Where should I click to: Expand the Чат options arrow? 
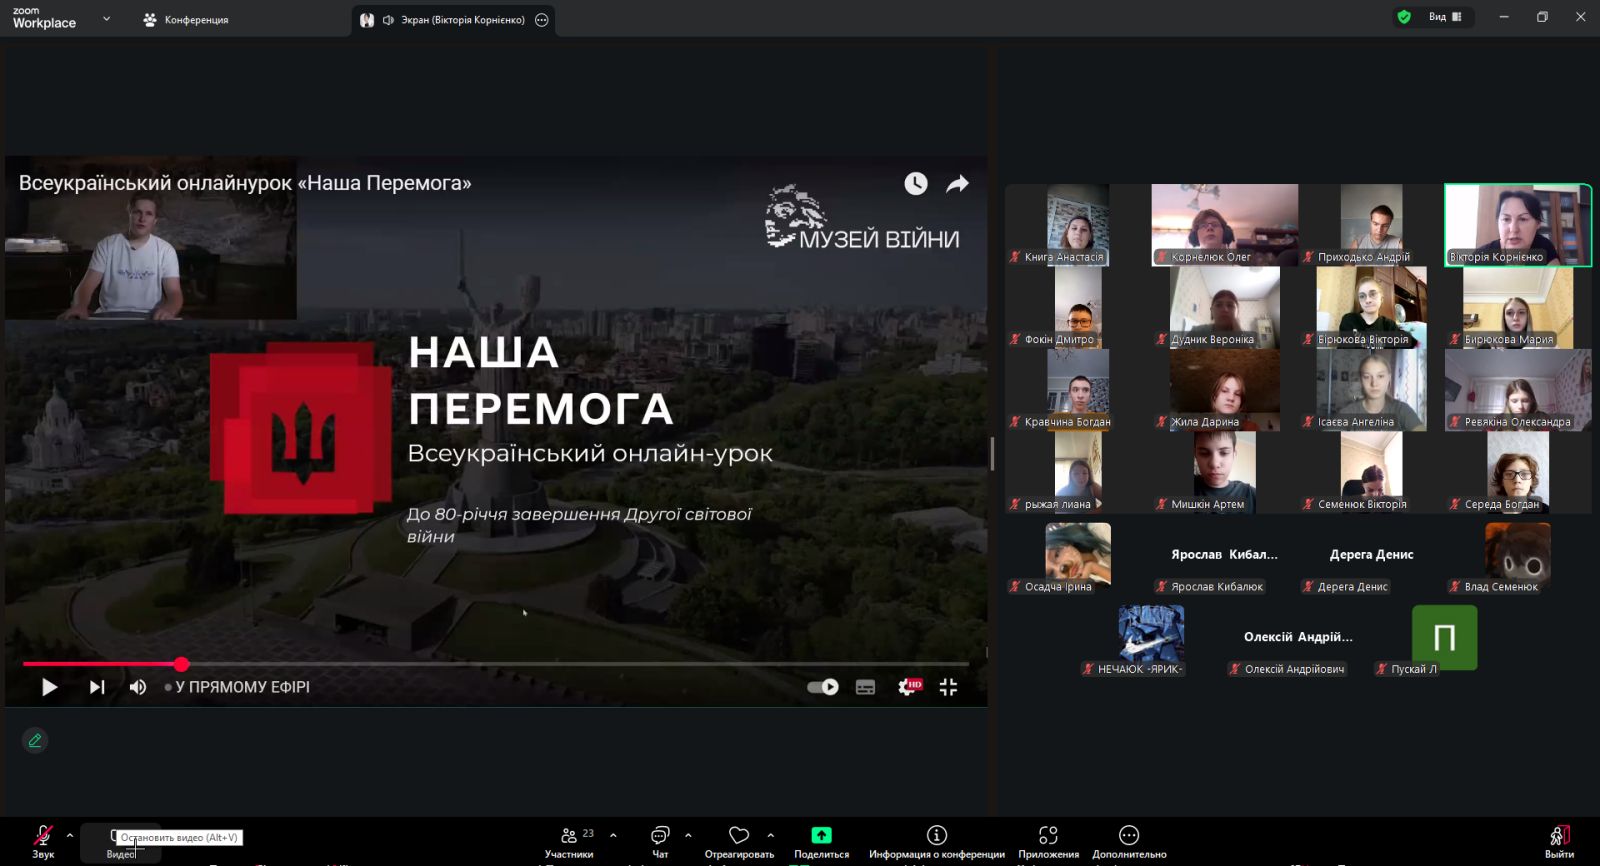688,835
